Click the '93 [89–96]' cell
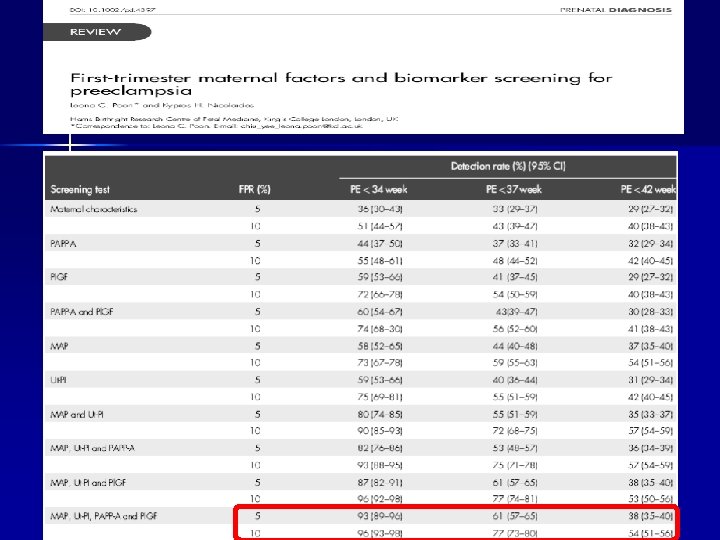Image resolution: width=720 pixels, height=540 pixels. coord(380,516)
